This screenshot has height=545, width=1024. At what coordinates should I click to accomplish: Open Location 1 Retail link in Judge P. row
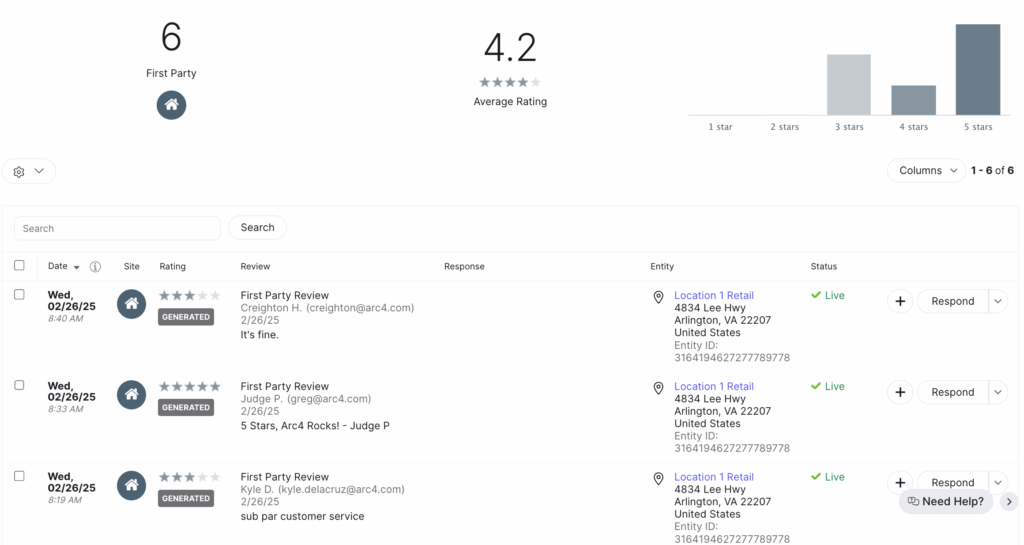click(x=714, y=386)
